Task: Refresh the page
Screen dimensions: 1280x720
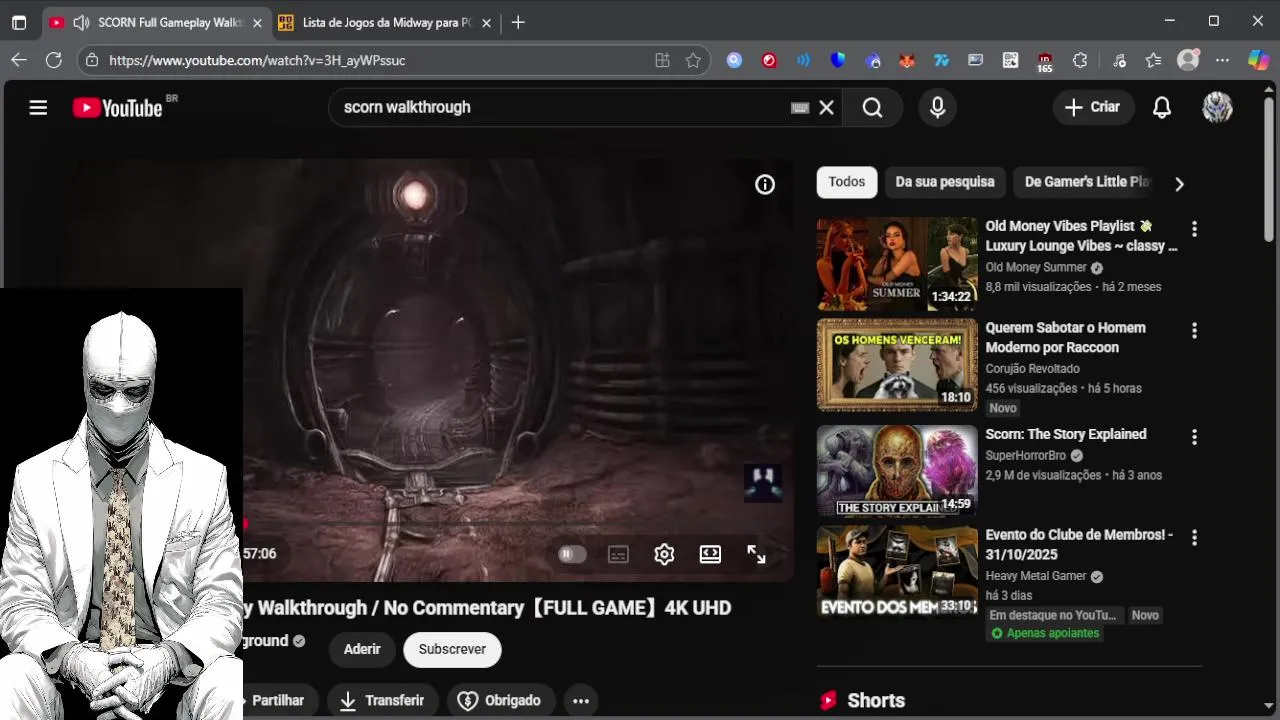Action: pos(54,60)
